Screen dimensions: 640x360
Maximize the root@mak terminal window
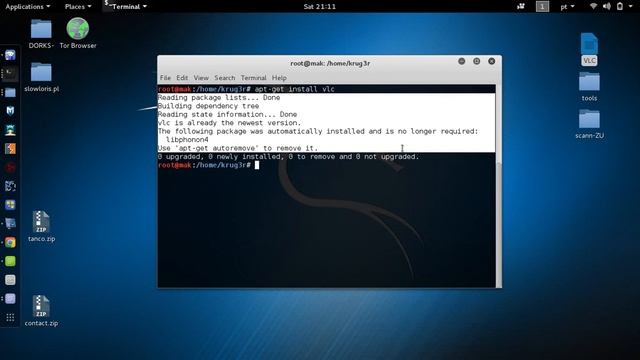(476, 61)
